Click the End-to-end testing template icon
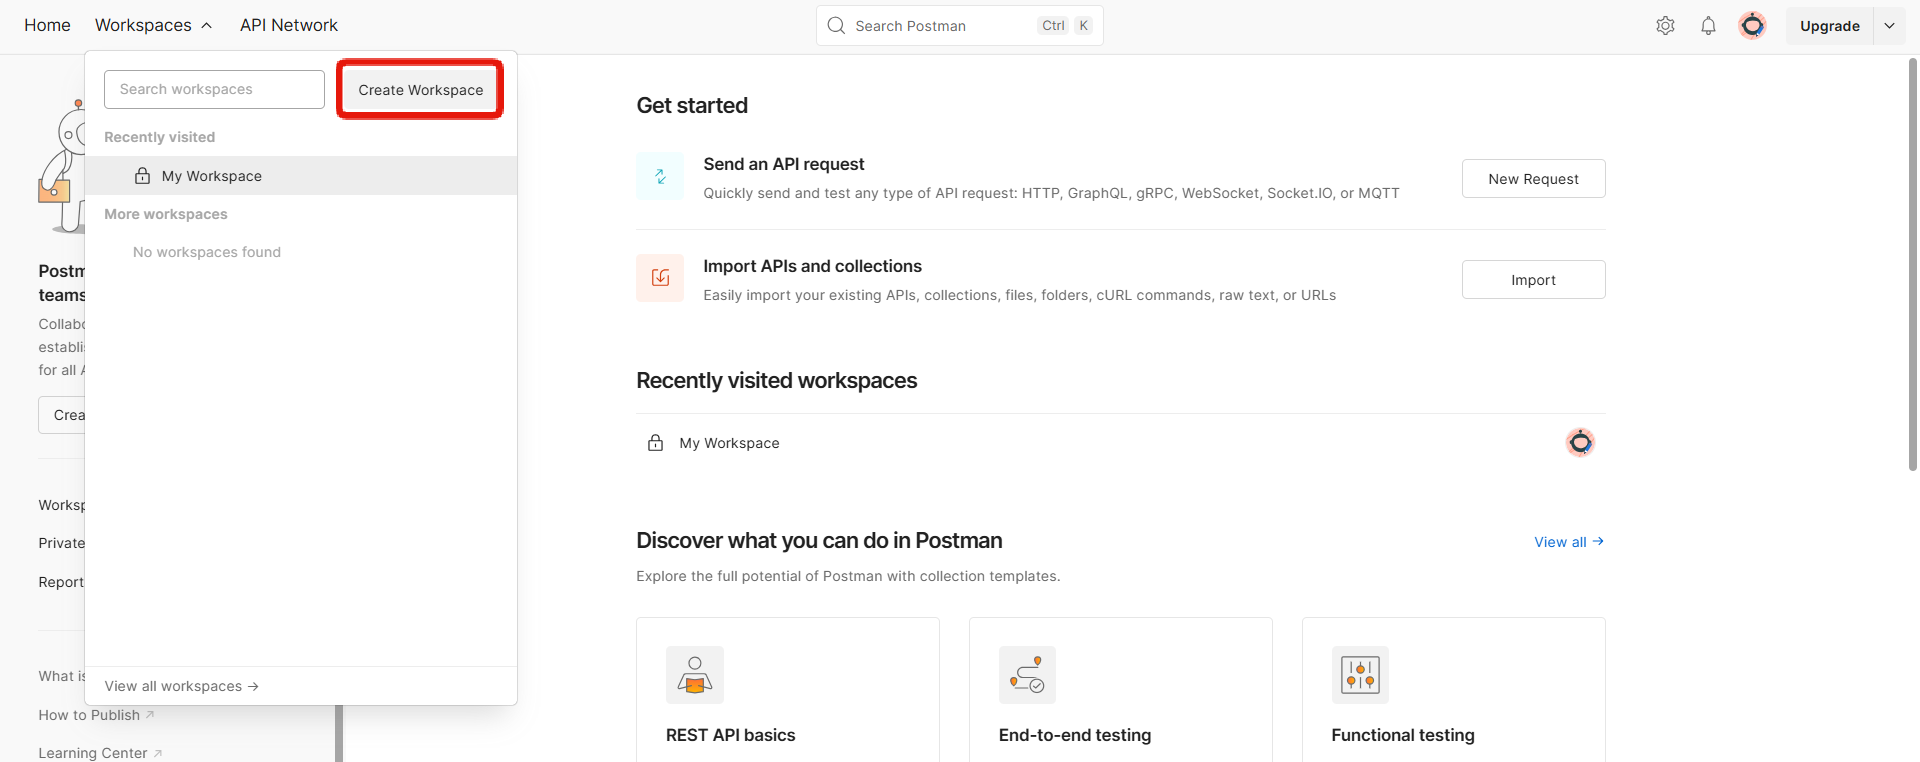The height and width of the screenshot is (762, 1920). 1027,675
